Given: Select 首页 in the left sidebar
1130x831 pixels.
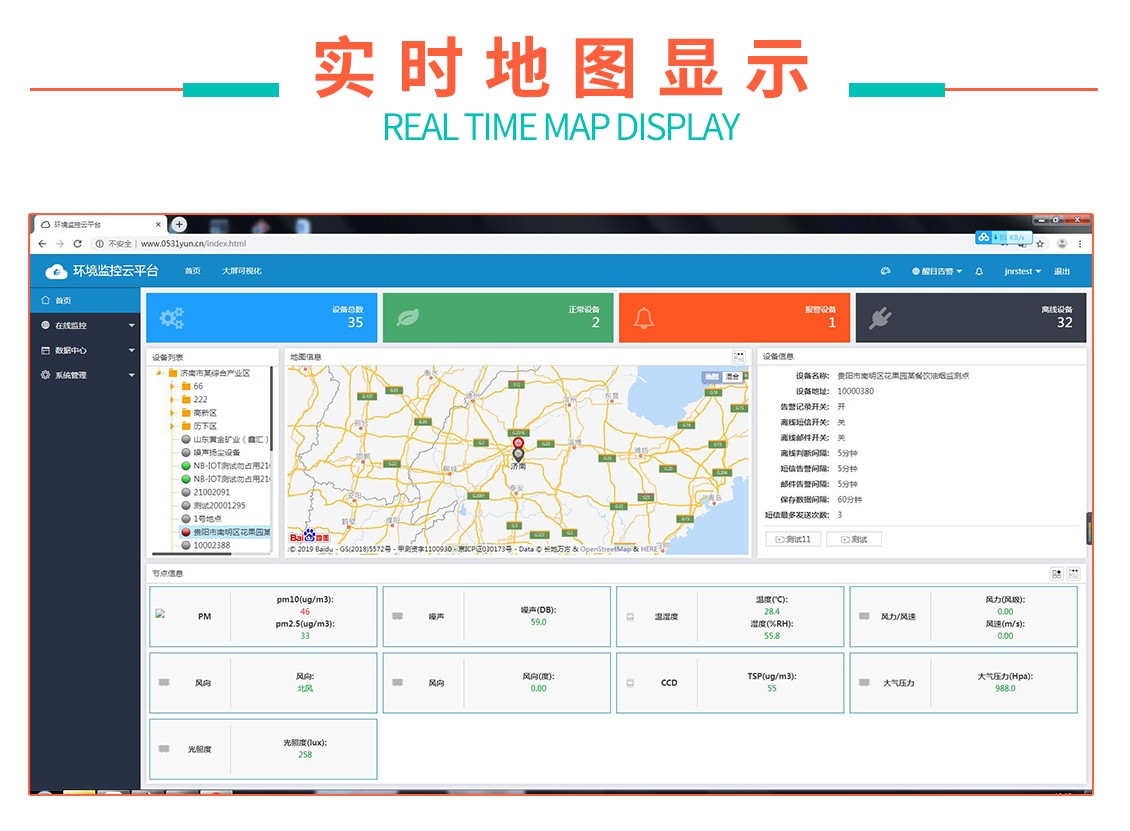Looking at the screenshot, I should pyautogui.click(x=63, y=301).
